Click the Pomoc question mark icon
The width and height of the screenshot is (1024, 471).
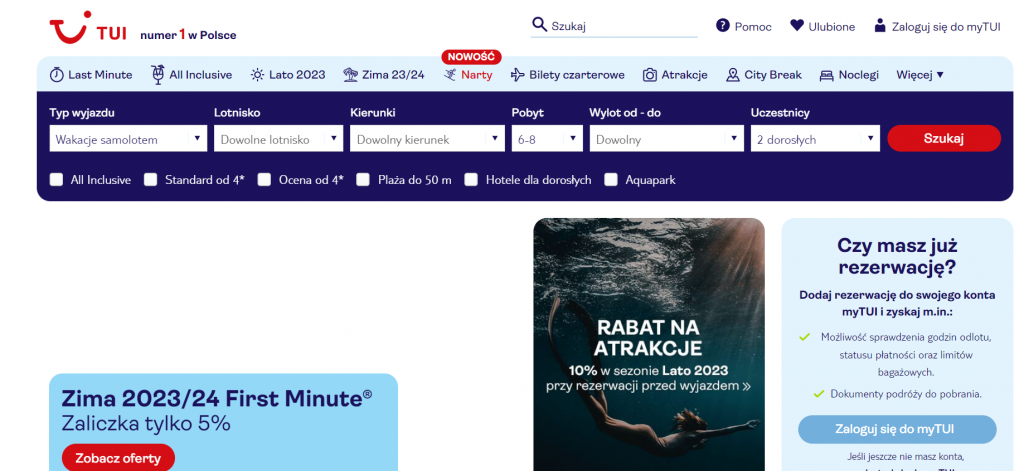coord(722,25)
